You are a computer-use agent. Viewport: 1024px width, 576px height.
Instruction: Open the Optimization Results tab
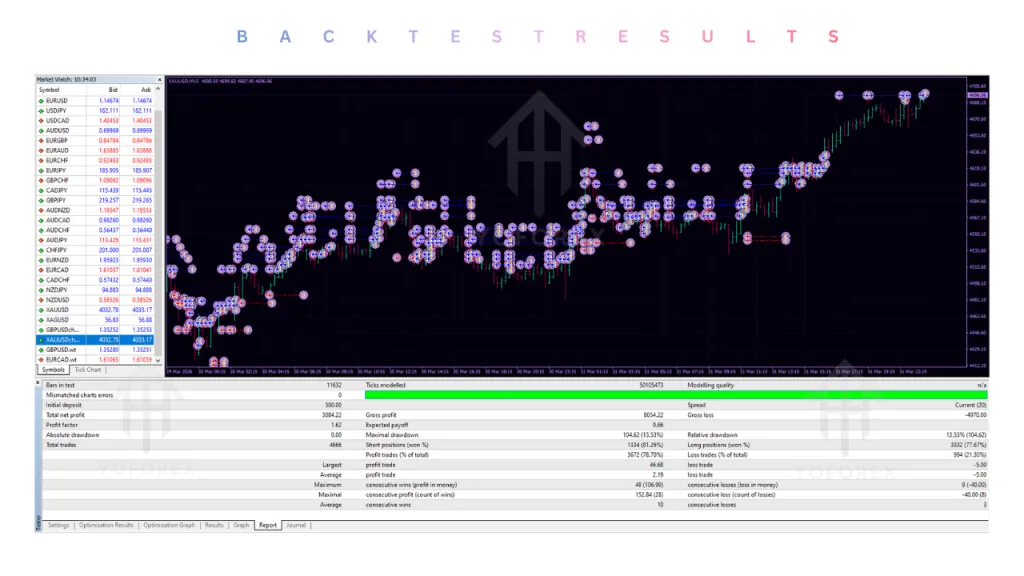pyautogui.click(x=106, y=525)
